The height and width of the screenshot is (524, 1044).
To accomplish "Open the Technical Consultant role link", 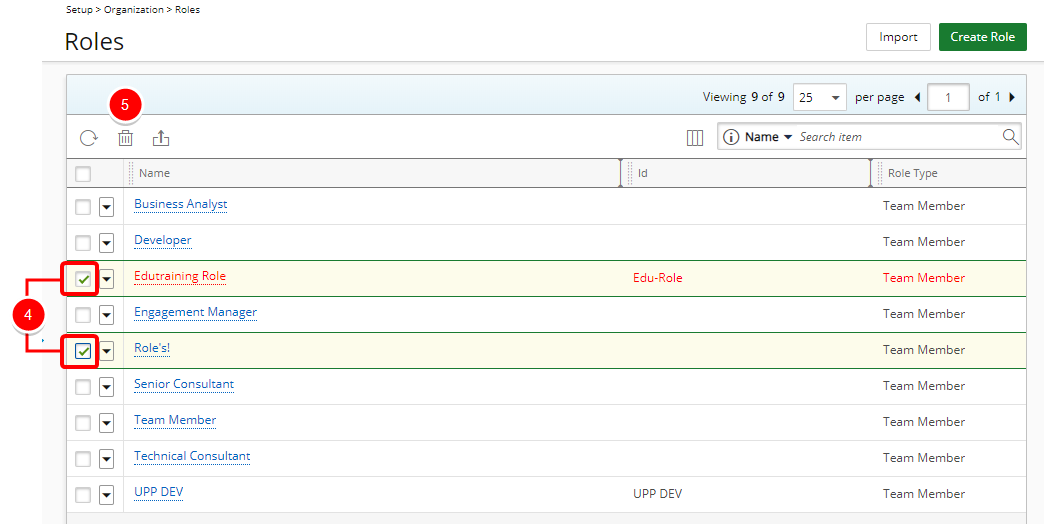I will 192,456.
